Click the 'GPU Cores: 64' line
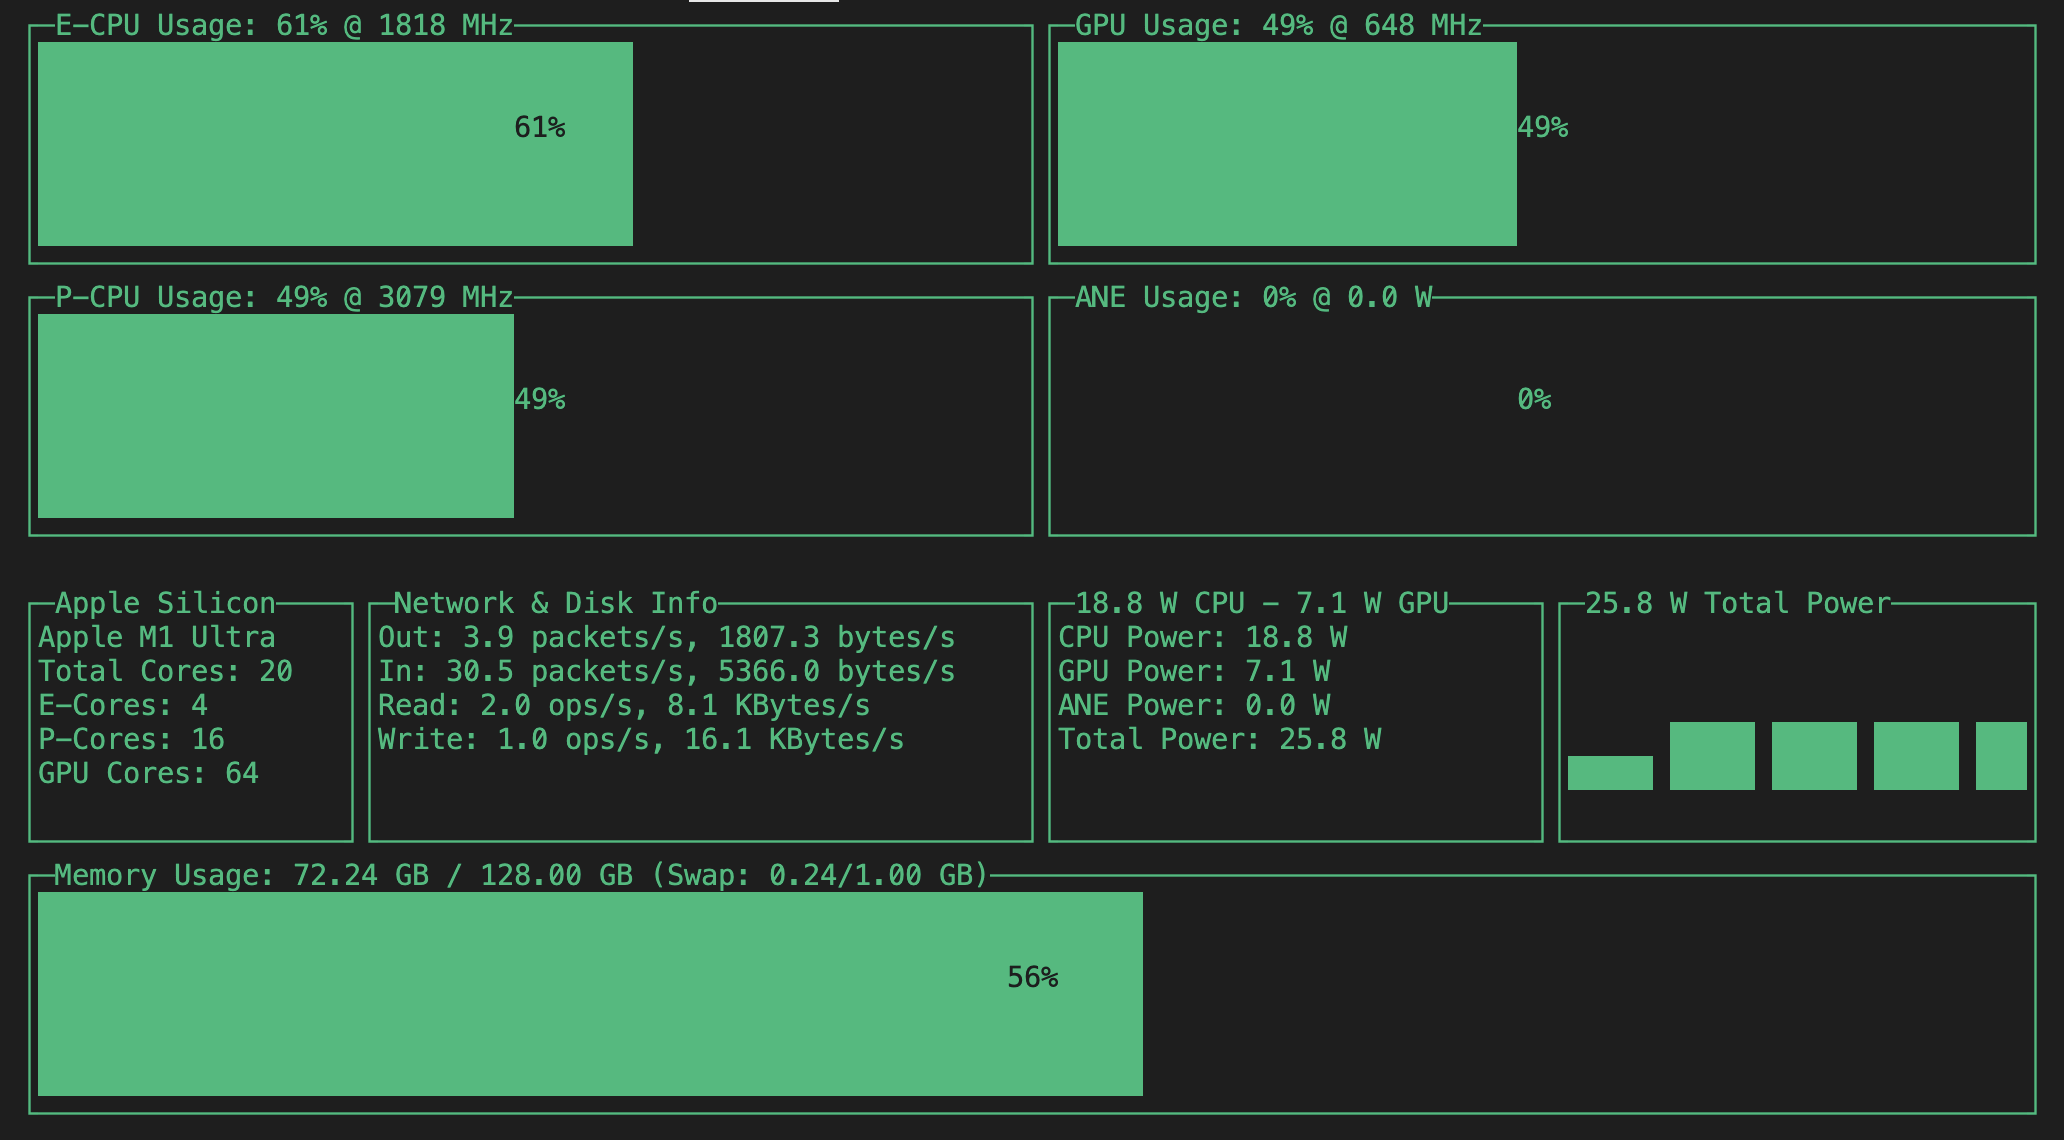The width and height of the screenshot is (2064, 1140). pyautogui.click(x=148, y=773)
